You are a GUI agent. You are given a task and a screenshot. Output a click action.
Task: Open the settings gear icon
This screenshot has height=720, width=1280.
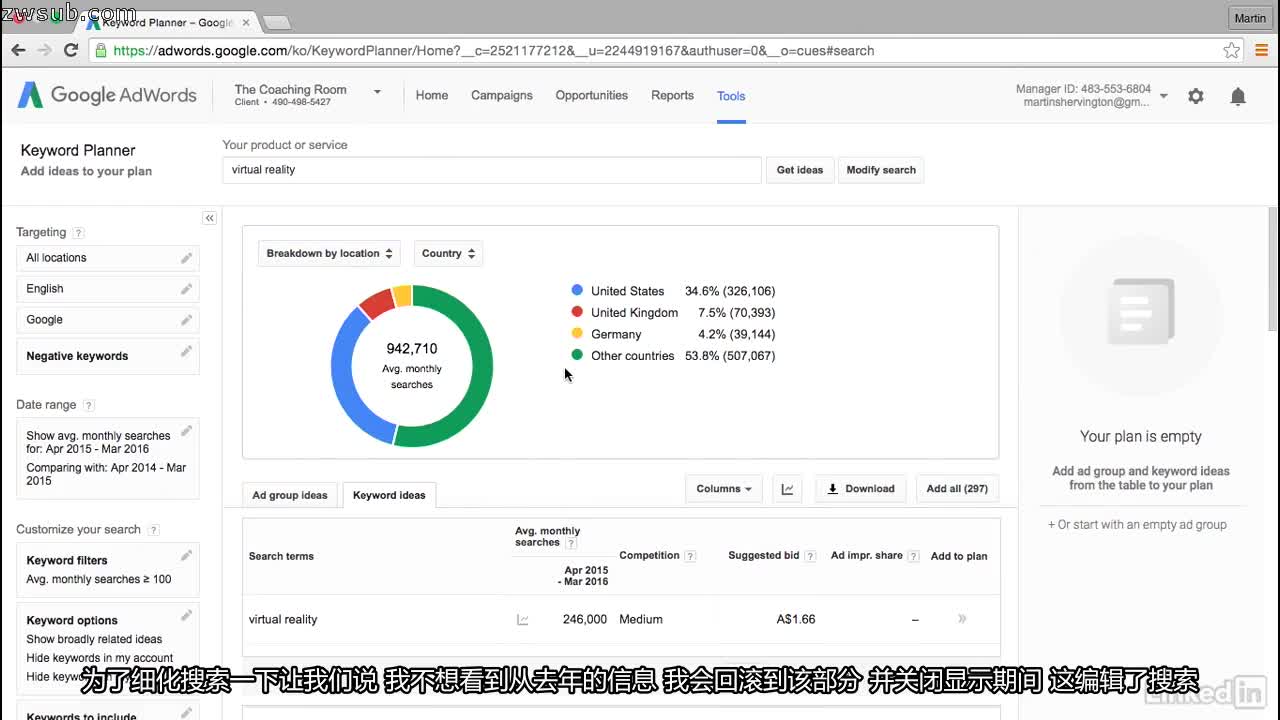[x=1196, y=96]
